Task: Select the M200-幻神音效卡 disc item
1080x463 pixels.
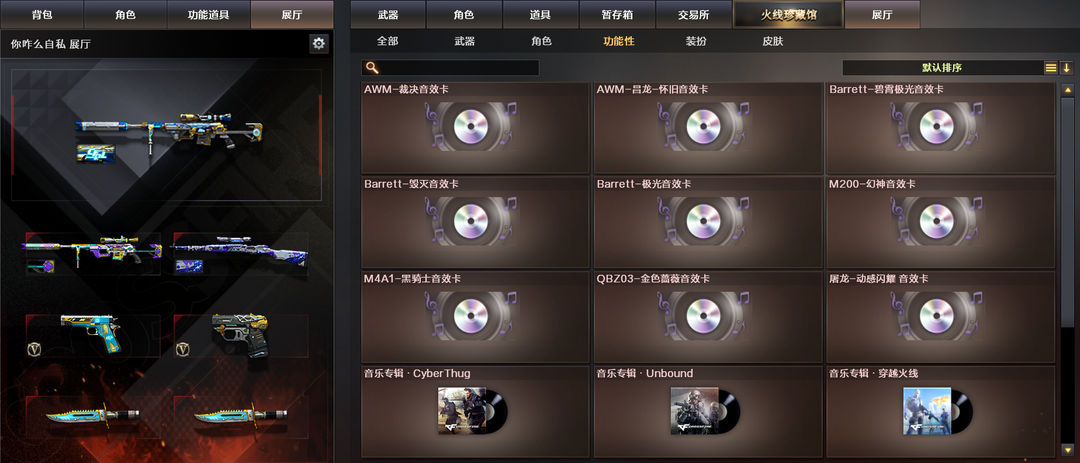Action: pos(940,223)
